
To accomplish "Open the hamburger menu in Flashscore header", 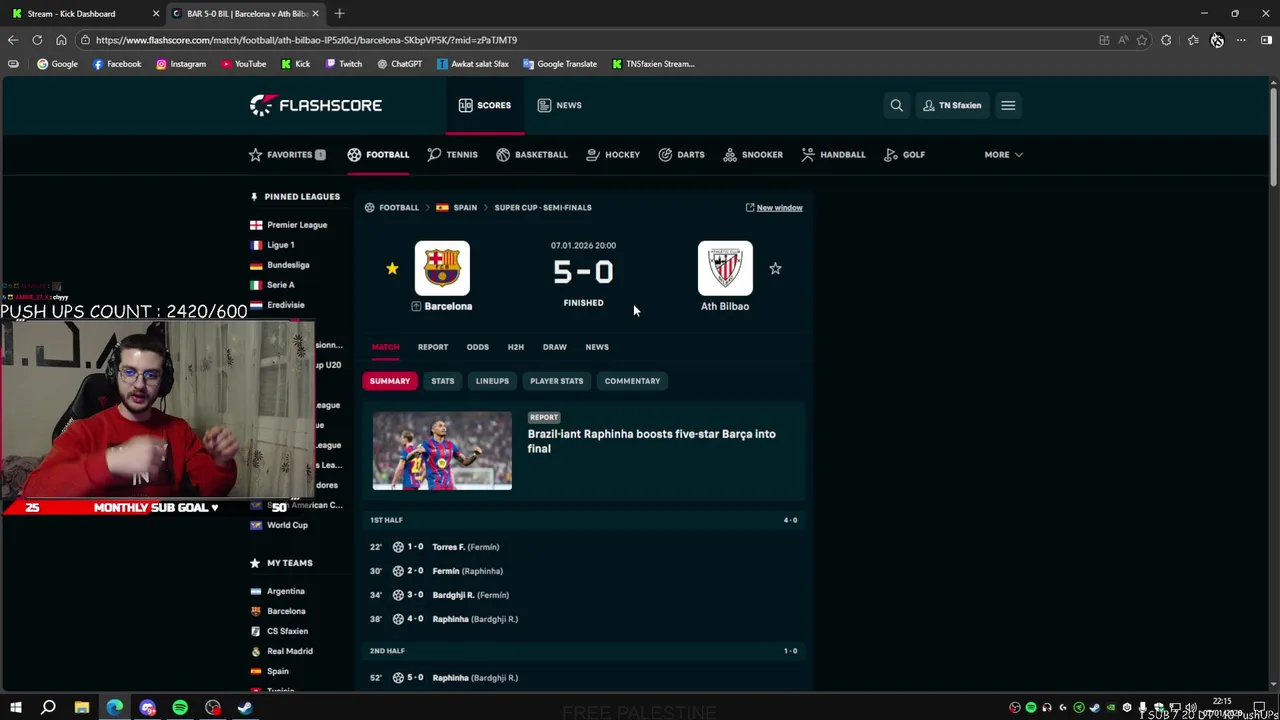I will [x=1008, y=105].
